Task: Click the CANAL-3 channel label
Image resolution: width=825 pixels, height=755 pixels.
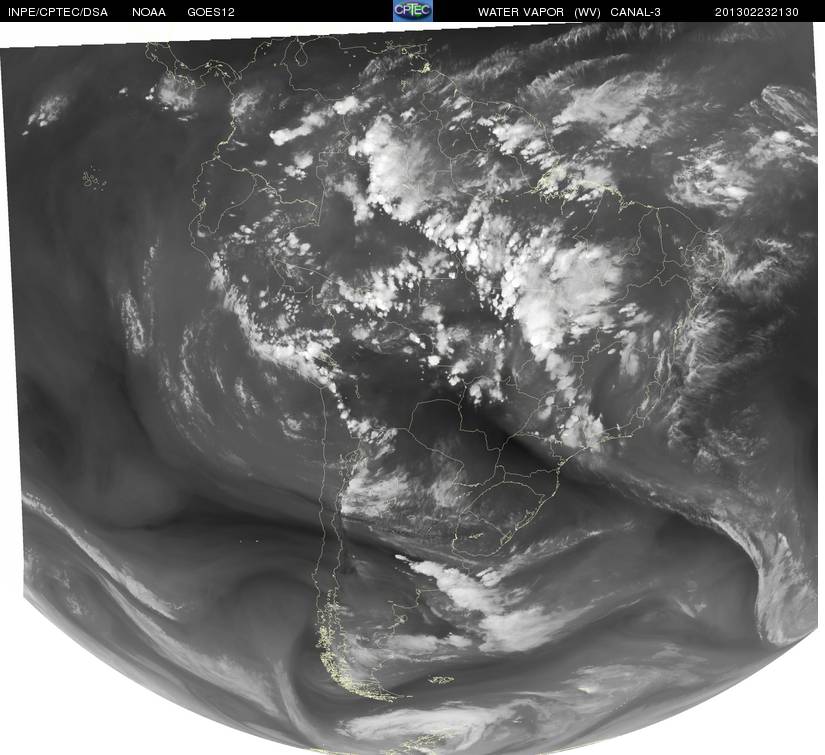Action: tap(636, 12)
